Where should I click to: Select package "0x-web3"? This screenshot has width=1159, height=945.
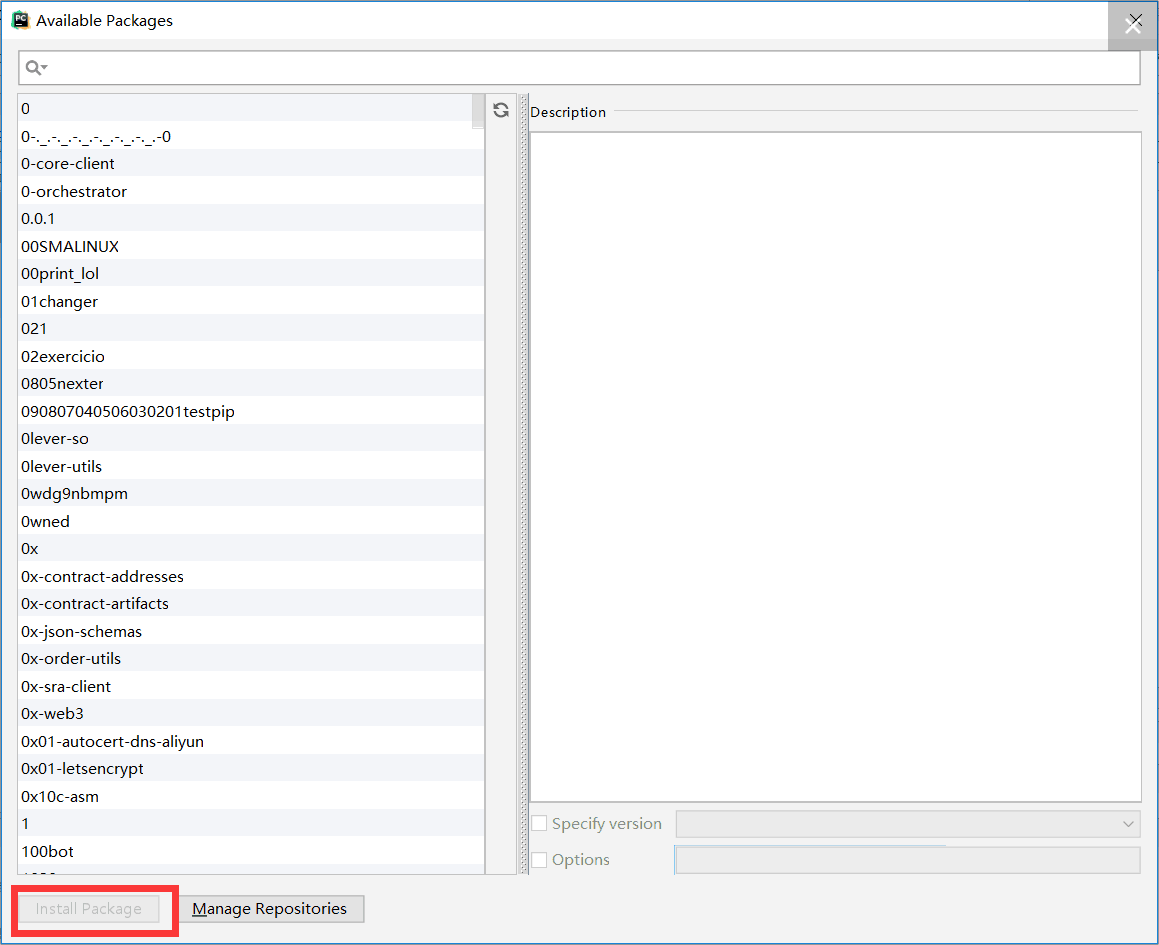coord(251,714)
